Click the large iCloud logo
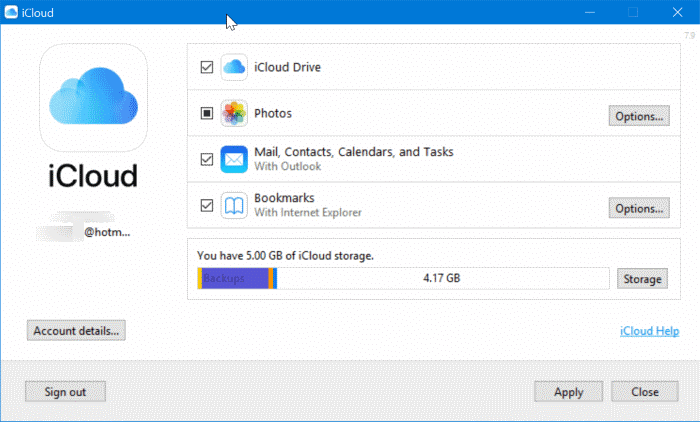 tap(93, 97)
